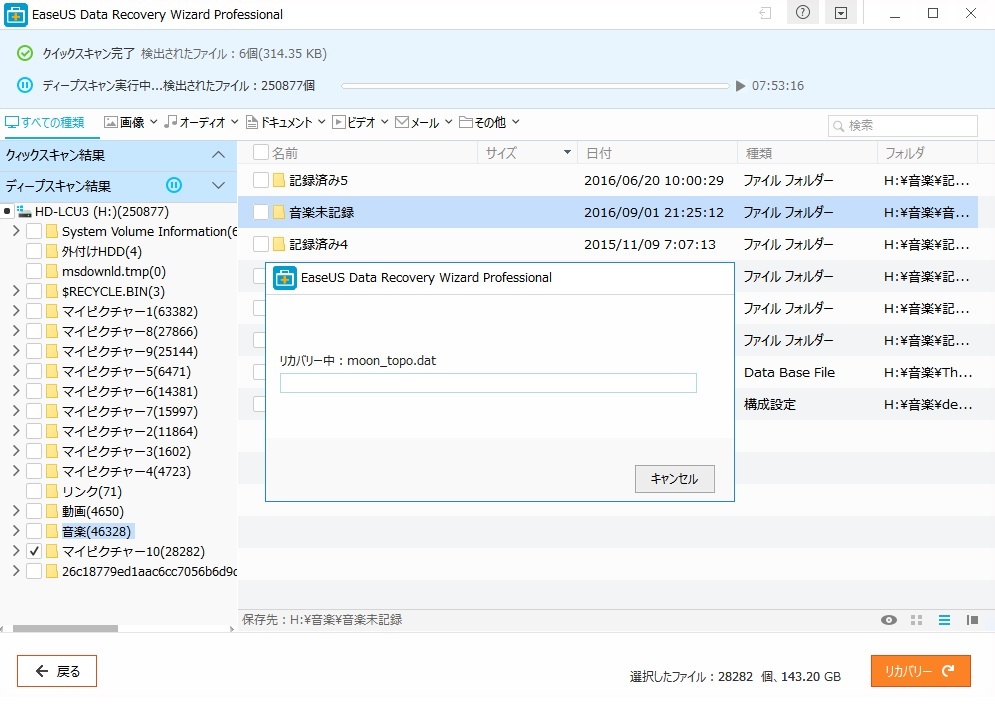
Task: Sort by 種類 column header
Action: 806,152
